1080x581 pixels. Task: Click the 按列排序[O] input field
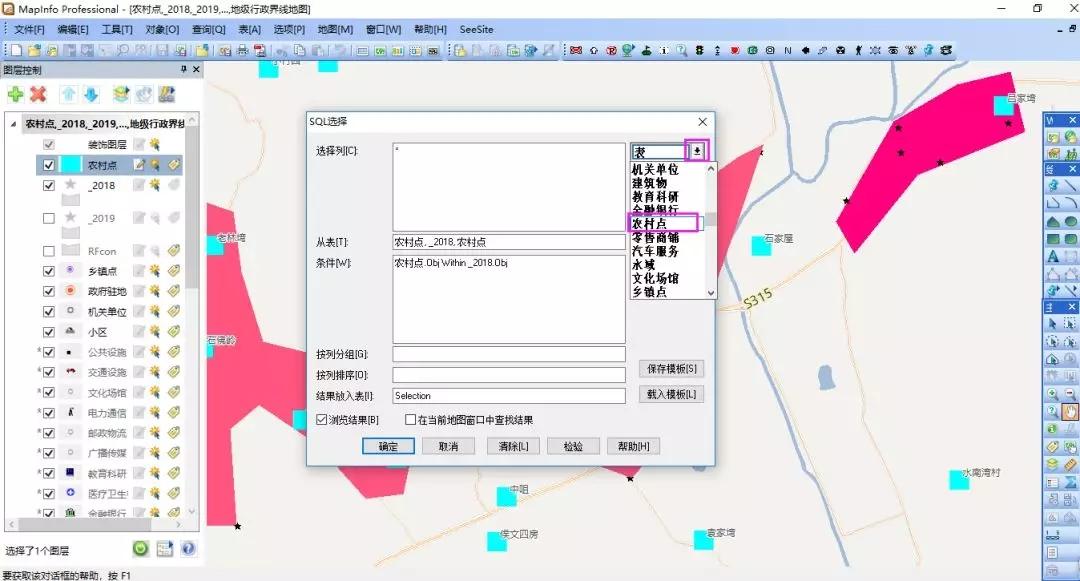[x=509, y=374]
